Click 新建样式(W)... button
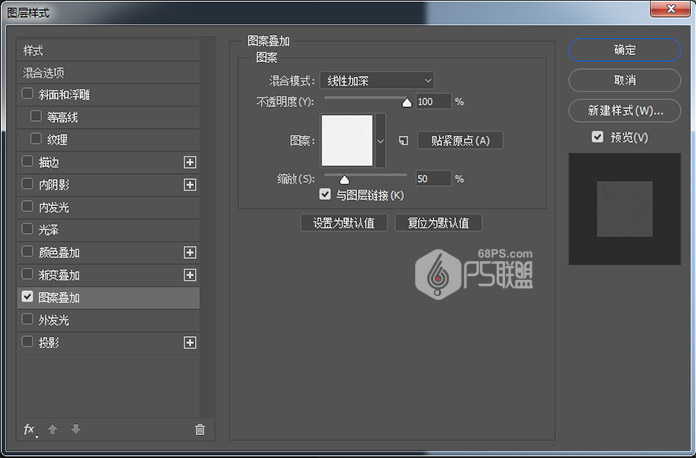Viewport: 696px width, 458px height. tap(625, 111)
